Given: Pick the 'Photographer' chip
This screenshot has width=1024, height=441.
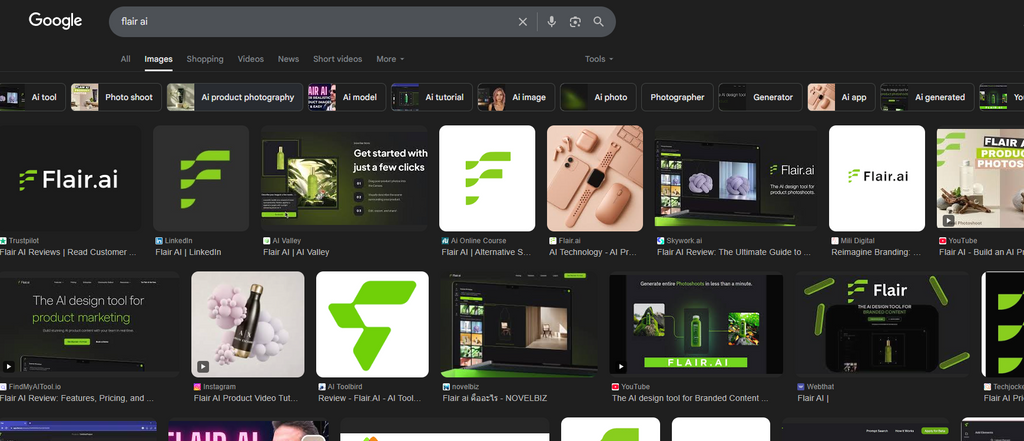Looking at the screenshot, I should [677, 97].
